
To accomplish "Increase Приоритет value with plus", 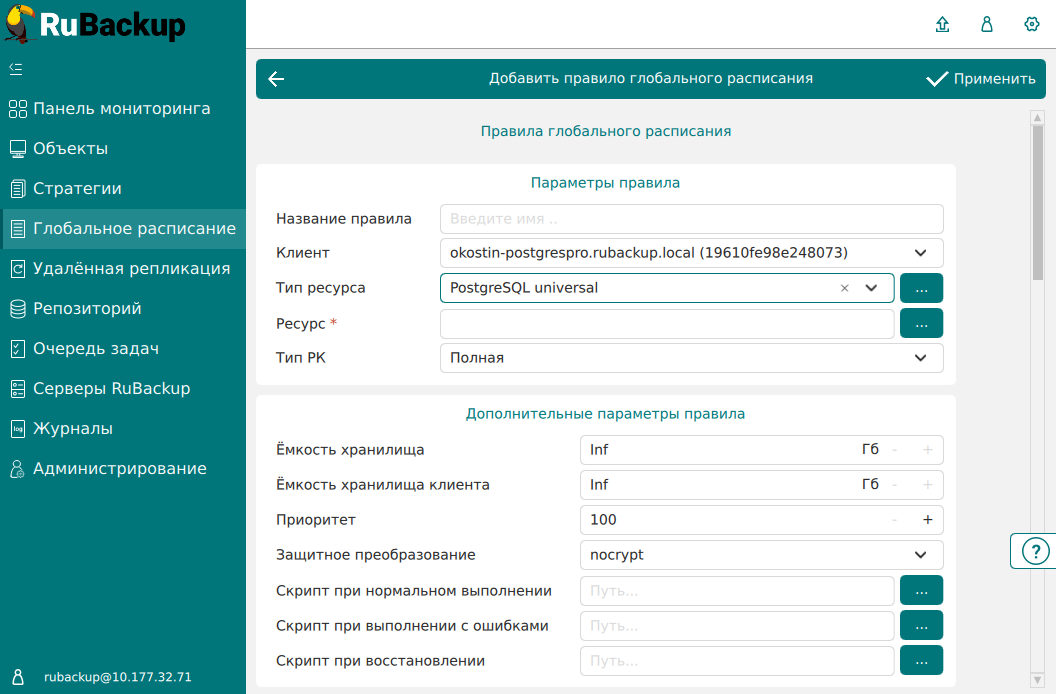I will click(927, 520).
